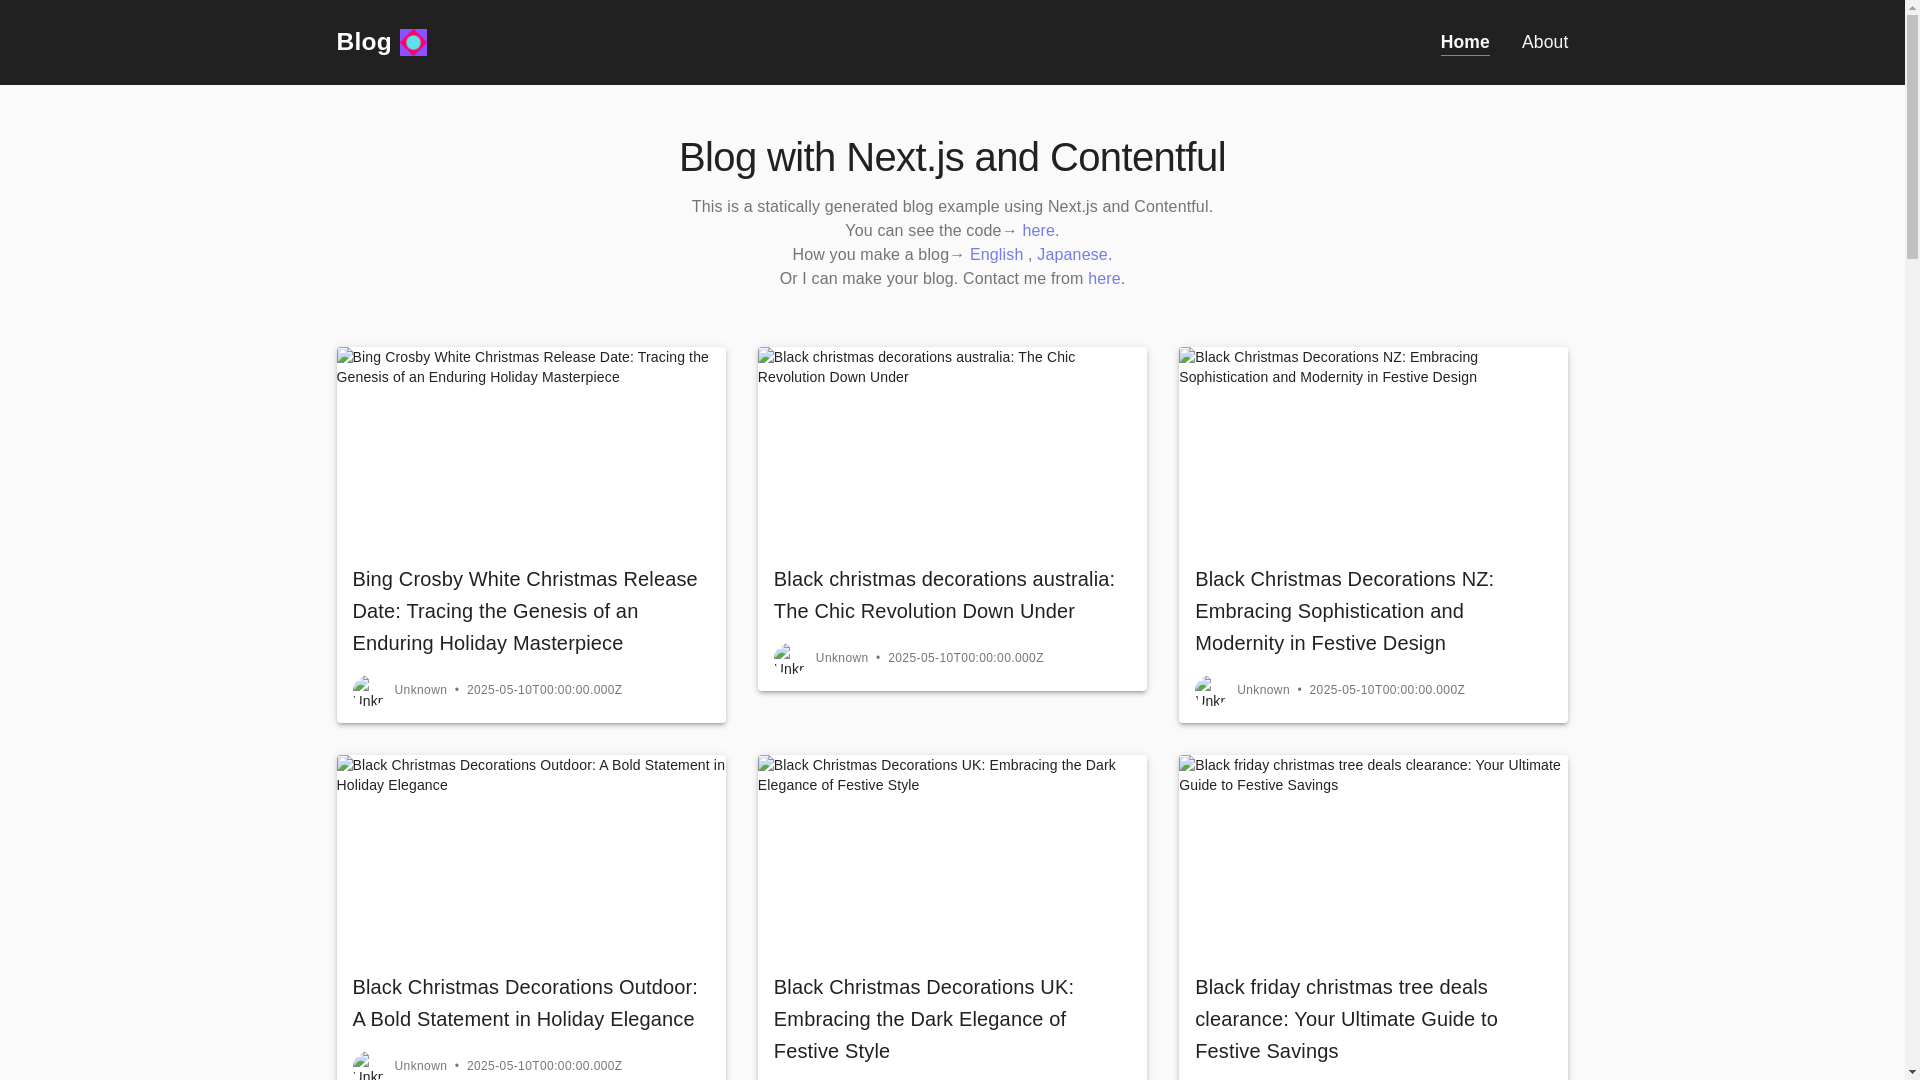
Task: Open the Japanese blog tutorial link
Action: [1072, 254]
